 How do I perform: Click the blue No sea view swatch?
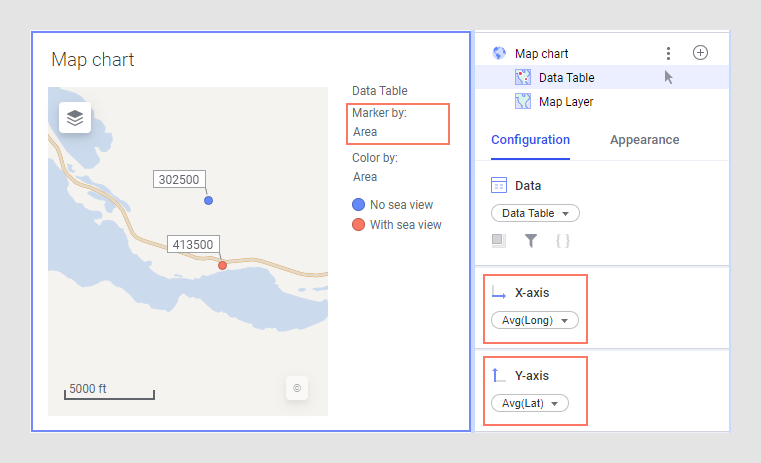click(358, 204)
